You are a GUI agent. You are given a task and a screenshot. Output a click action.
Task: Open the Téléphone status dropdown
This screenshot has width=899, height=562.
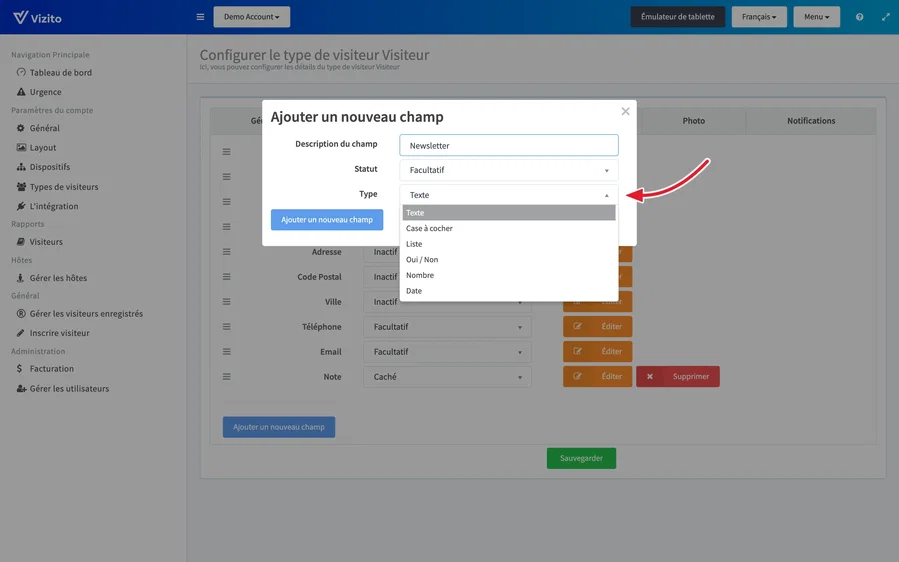[447, 327]
